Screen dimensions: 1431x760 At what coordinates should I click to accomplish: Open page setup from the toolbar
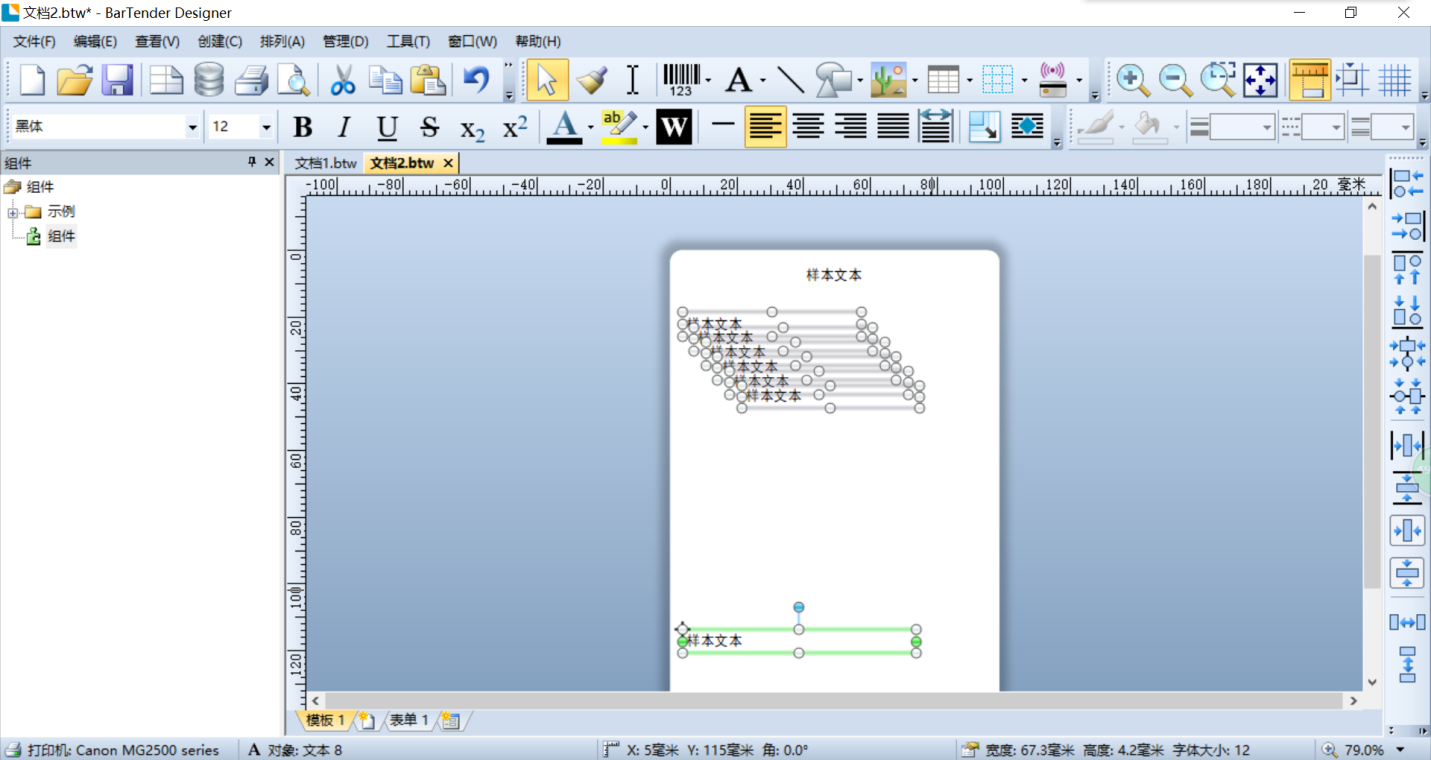tap(166, 80)
